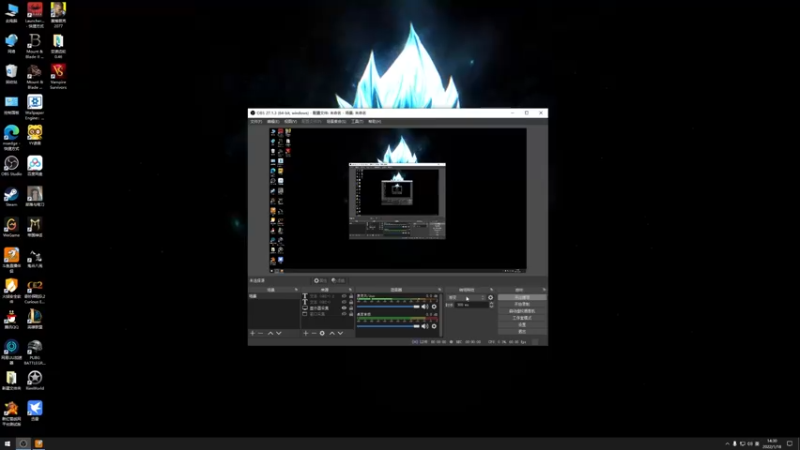Open Cyberpunk 2077 desktop icon
This screenshot has height=450, width=800.
tap(58, 15)
